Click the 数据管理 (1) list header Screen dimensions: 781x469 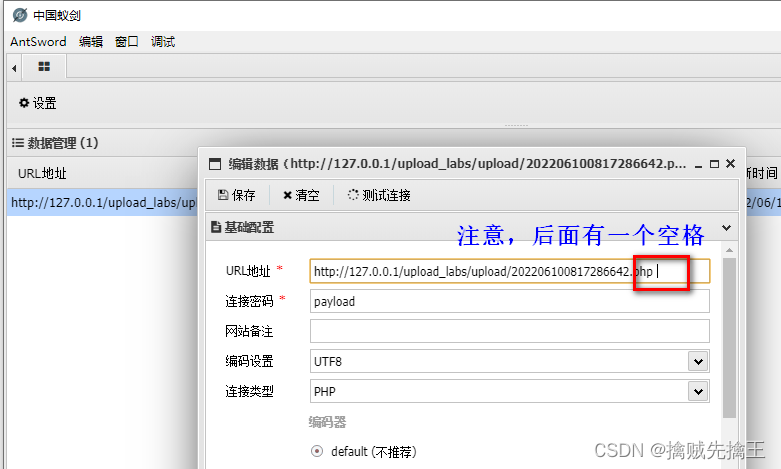click(x=55, y=143)
